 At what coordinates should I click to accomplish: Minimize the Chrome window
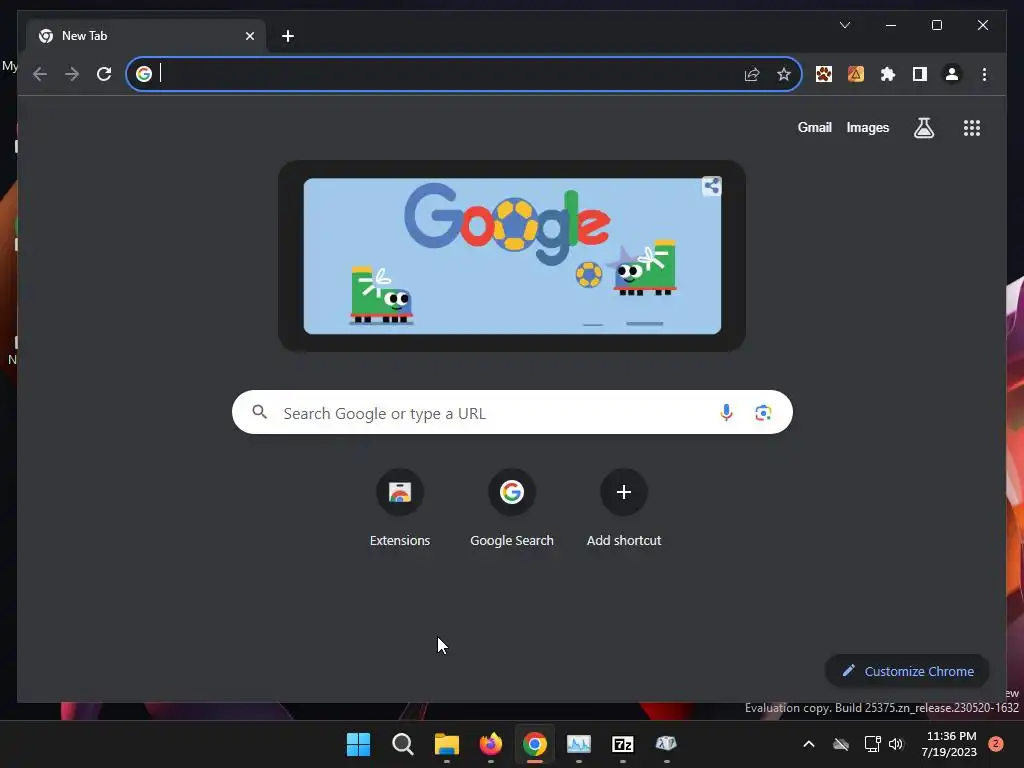pyautogui.click(x=891, y=25)
